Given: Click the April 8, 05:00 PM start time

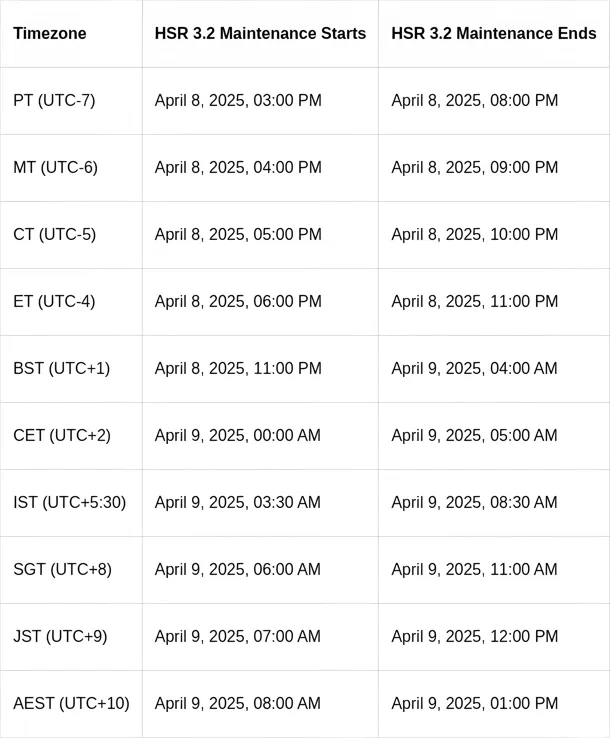Looking at the screenshot, I should click(x=238, y=235).
